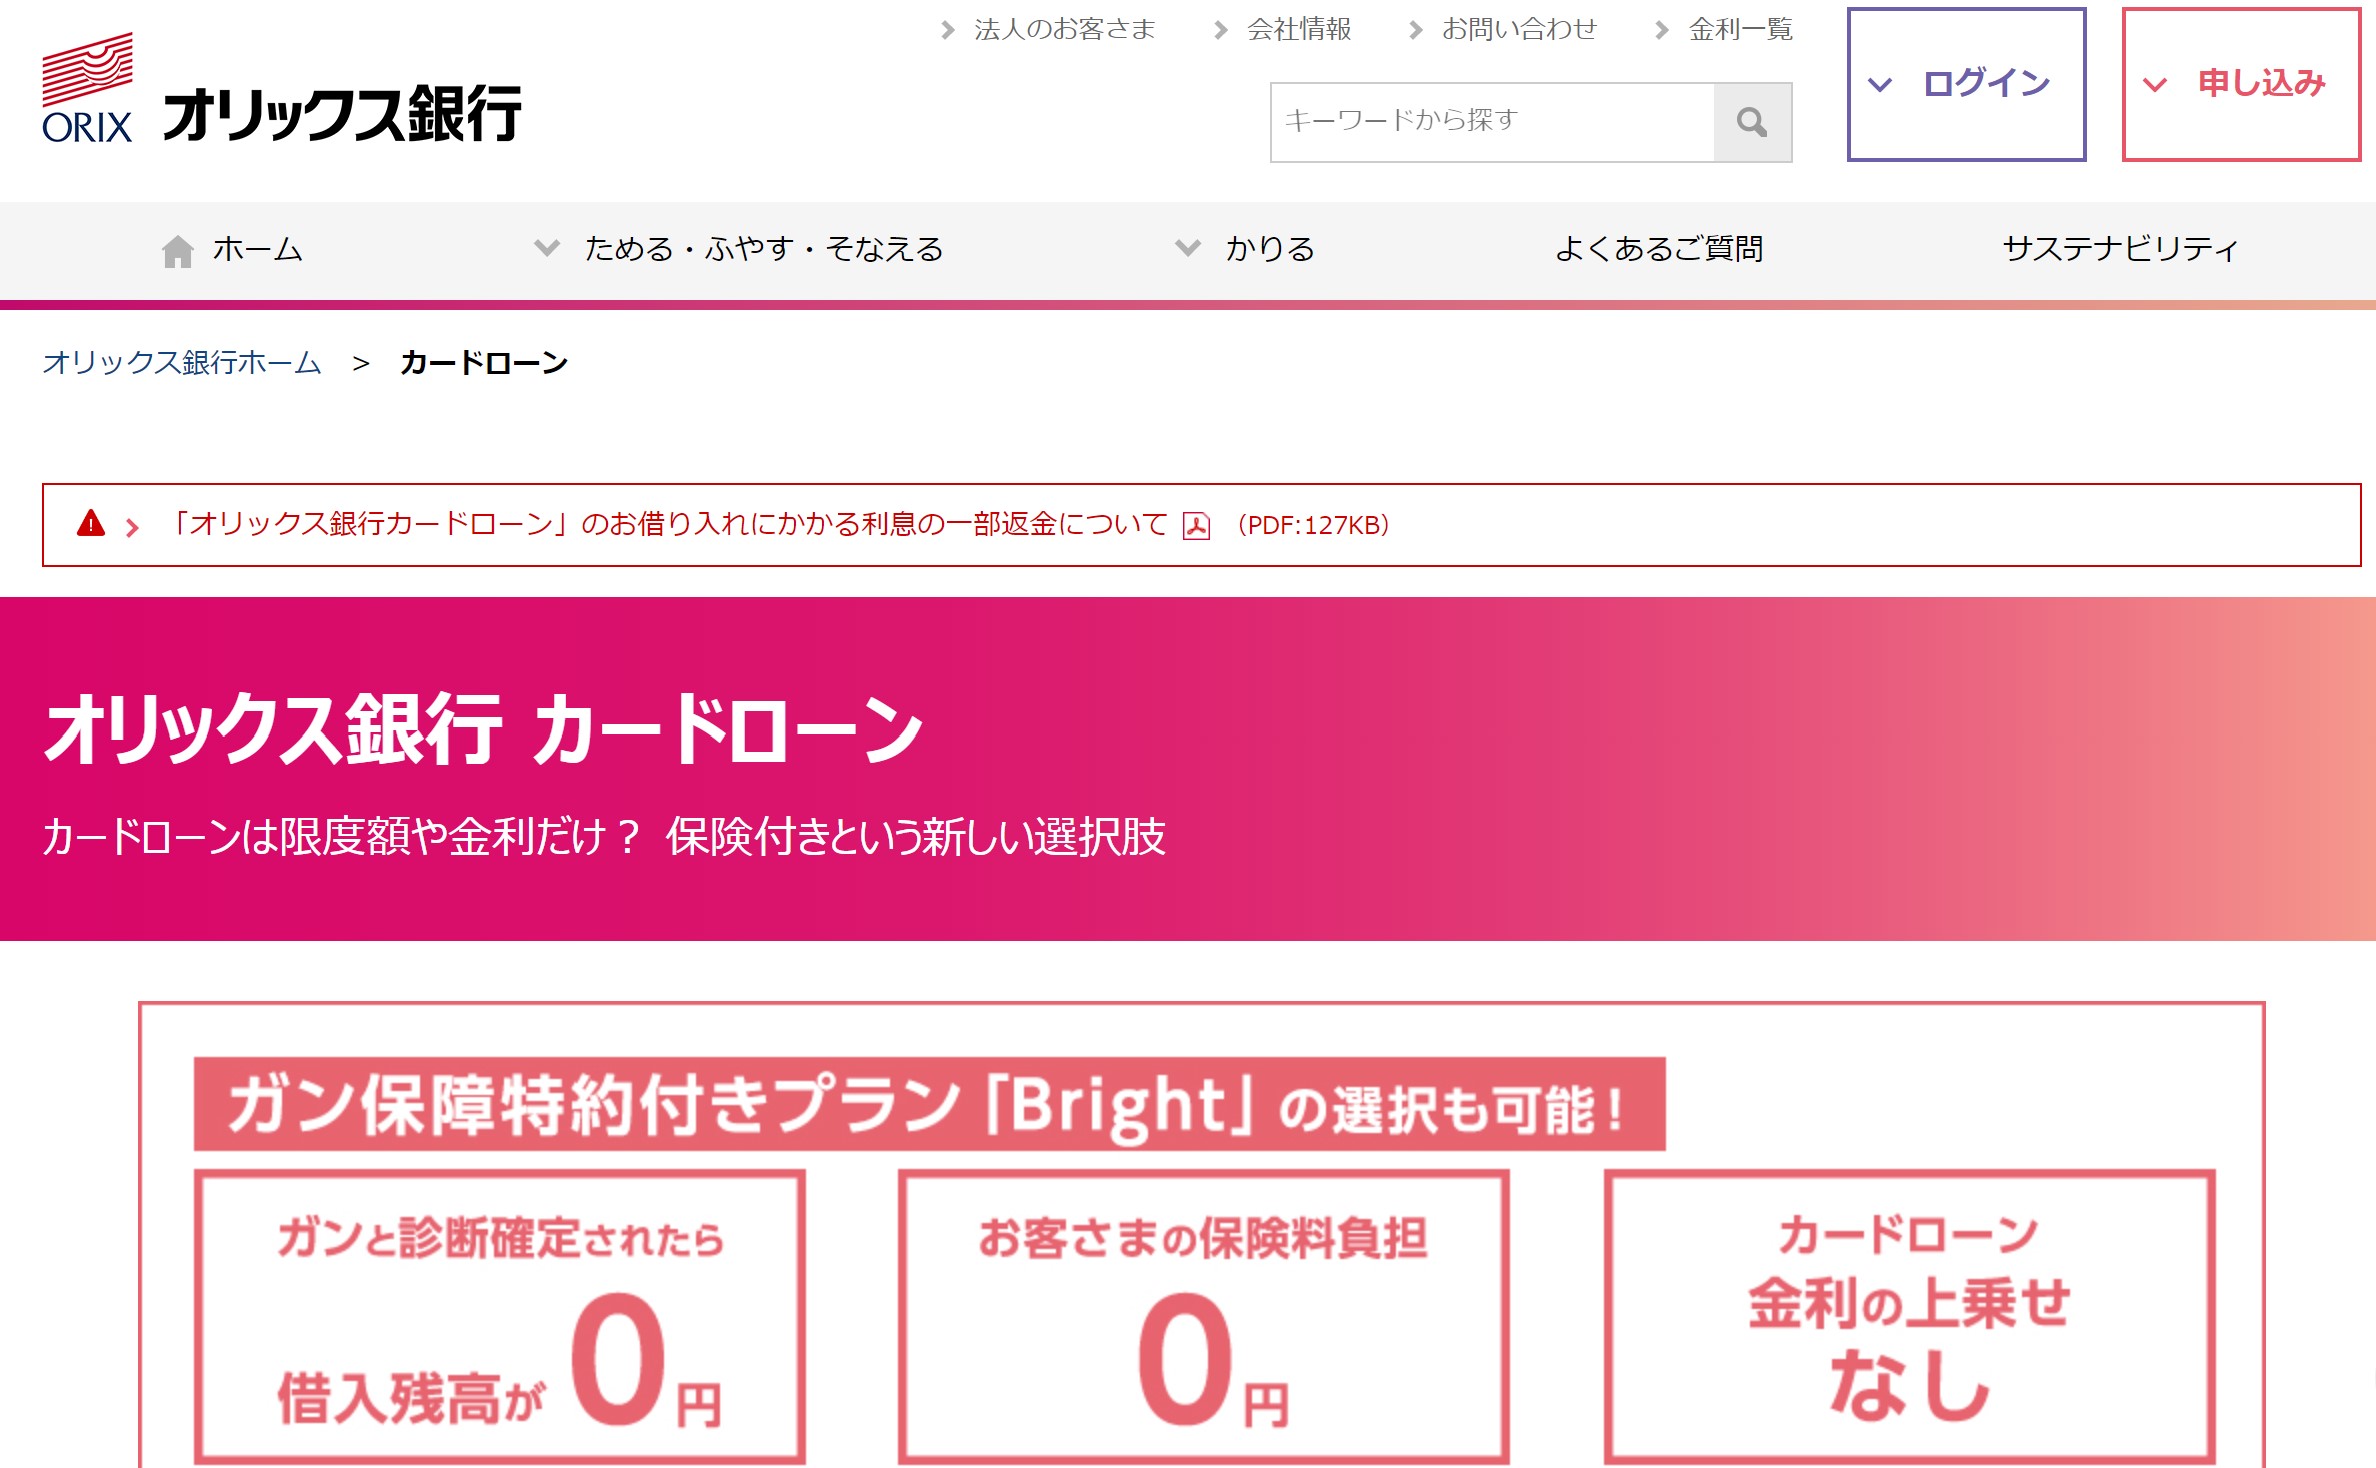Click the オリックス銀行 カードローン heading

484,729
